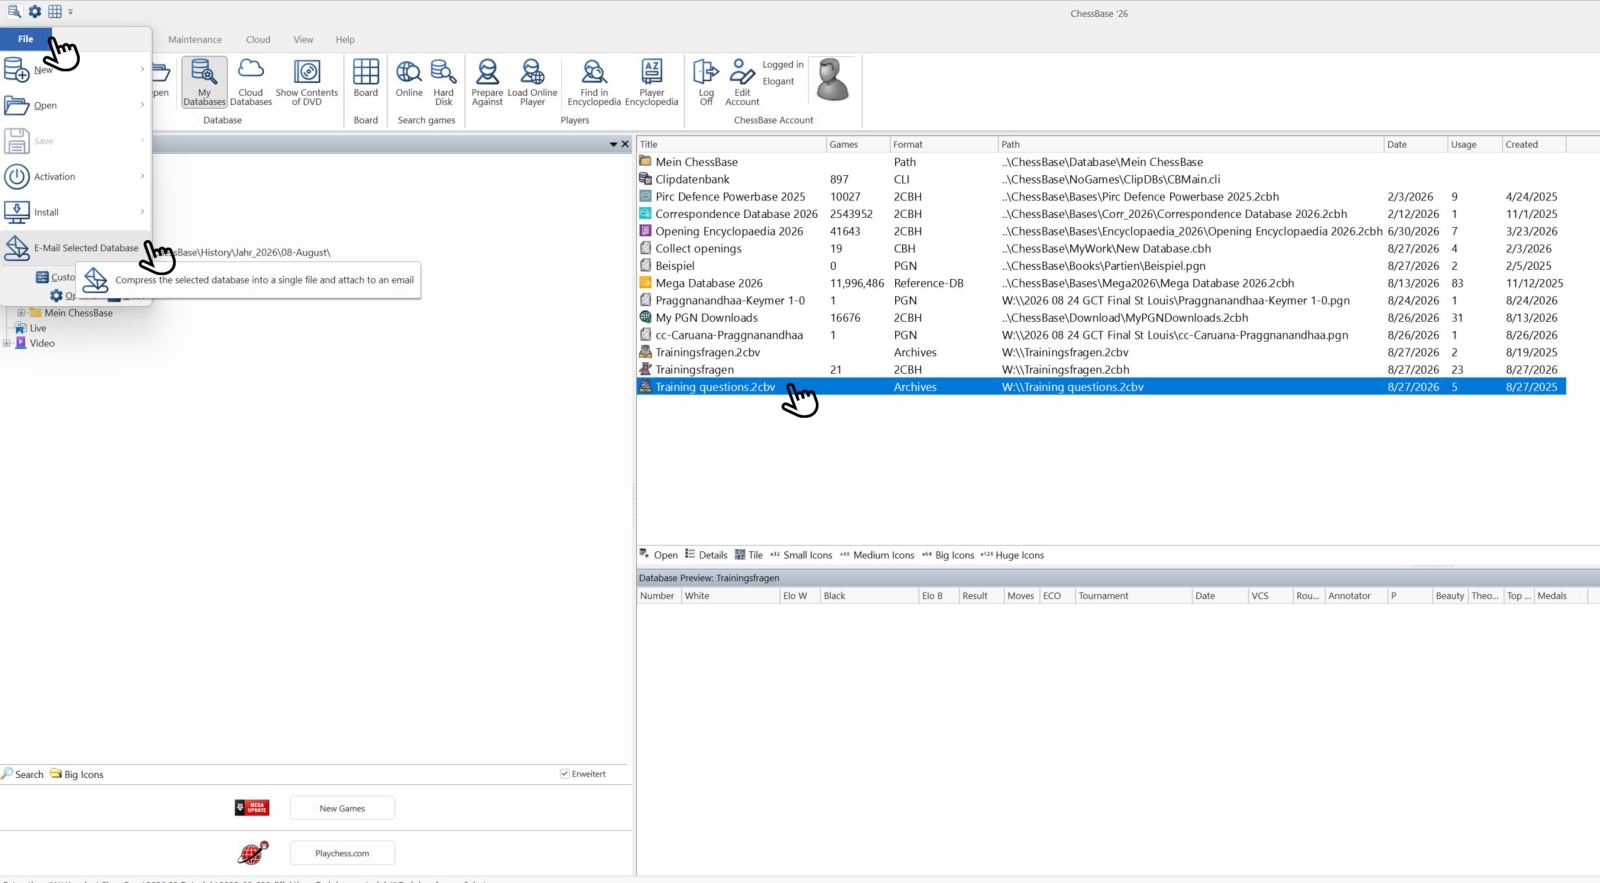Set database list to Small Icons

point(801,555)
